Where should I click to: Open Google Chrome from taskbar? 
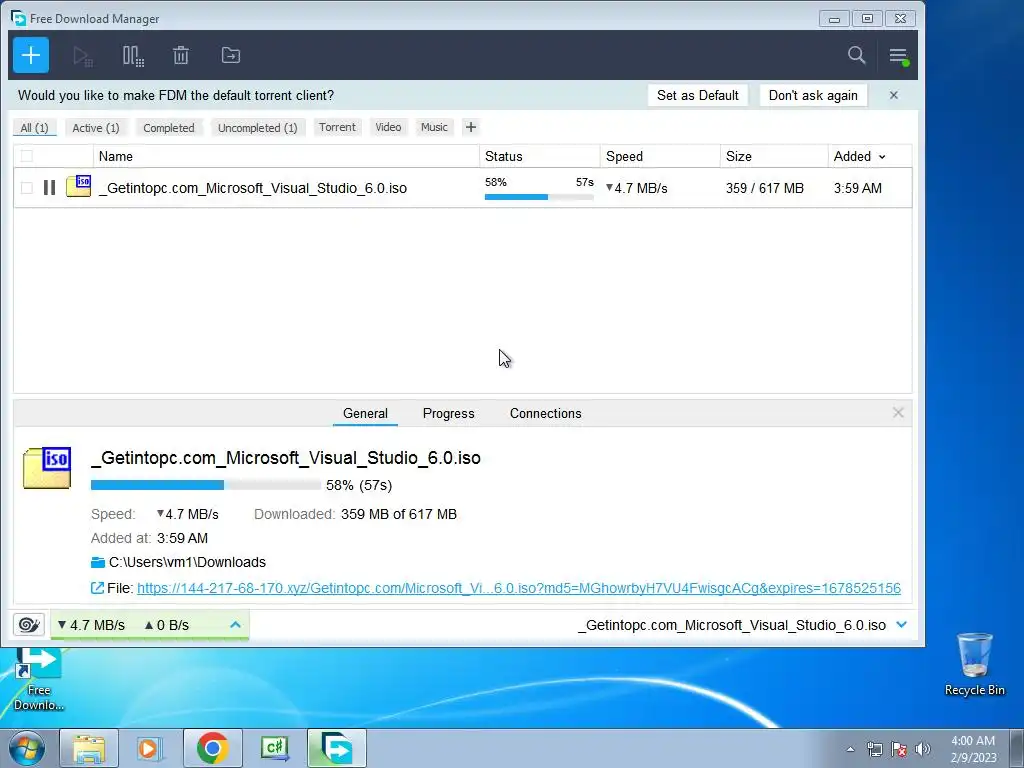pyautogui.click(x=212, y=748)
